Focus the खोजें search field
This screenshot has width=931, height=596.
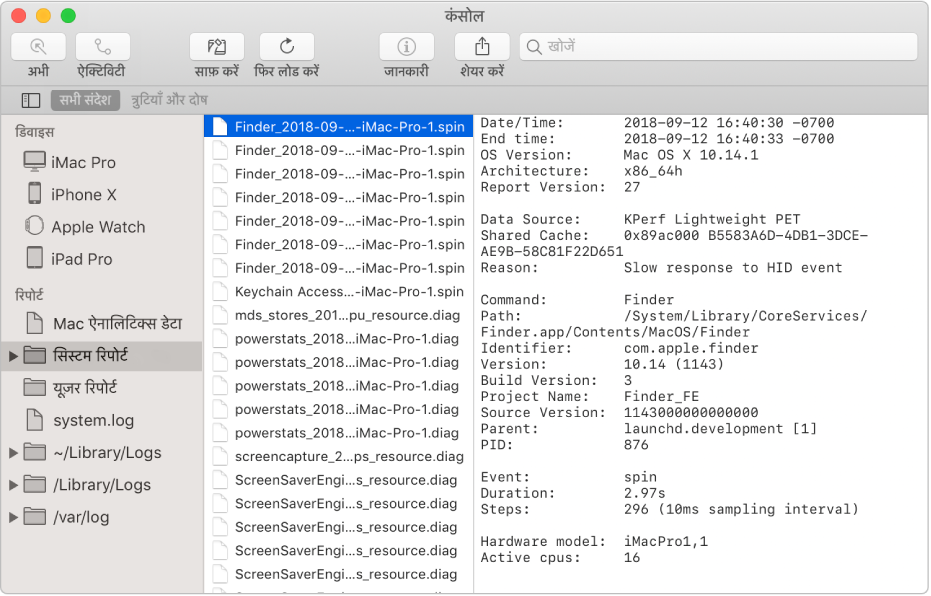coord(718,46)
